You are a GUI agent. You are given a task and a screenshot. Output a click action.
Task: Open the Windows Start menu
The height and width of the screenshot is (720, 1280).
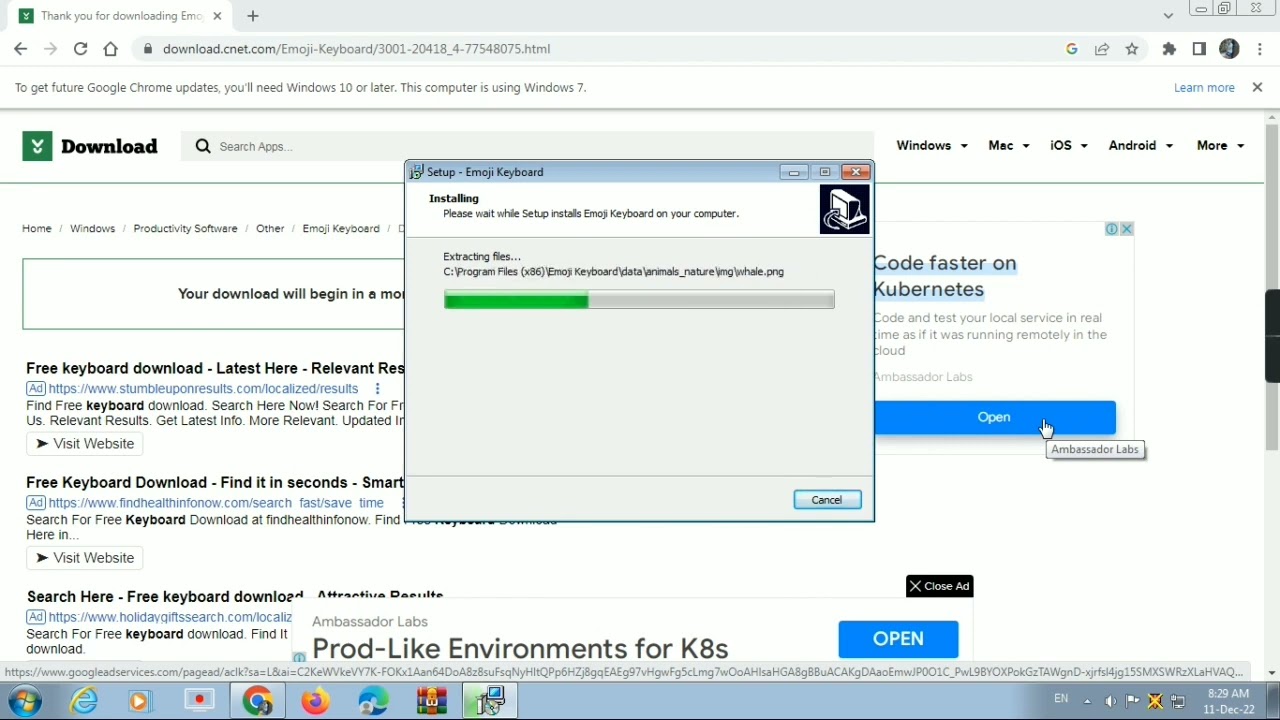pyautogui.click(x=25, y=700)
